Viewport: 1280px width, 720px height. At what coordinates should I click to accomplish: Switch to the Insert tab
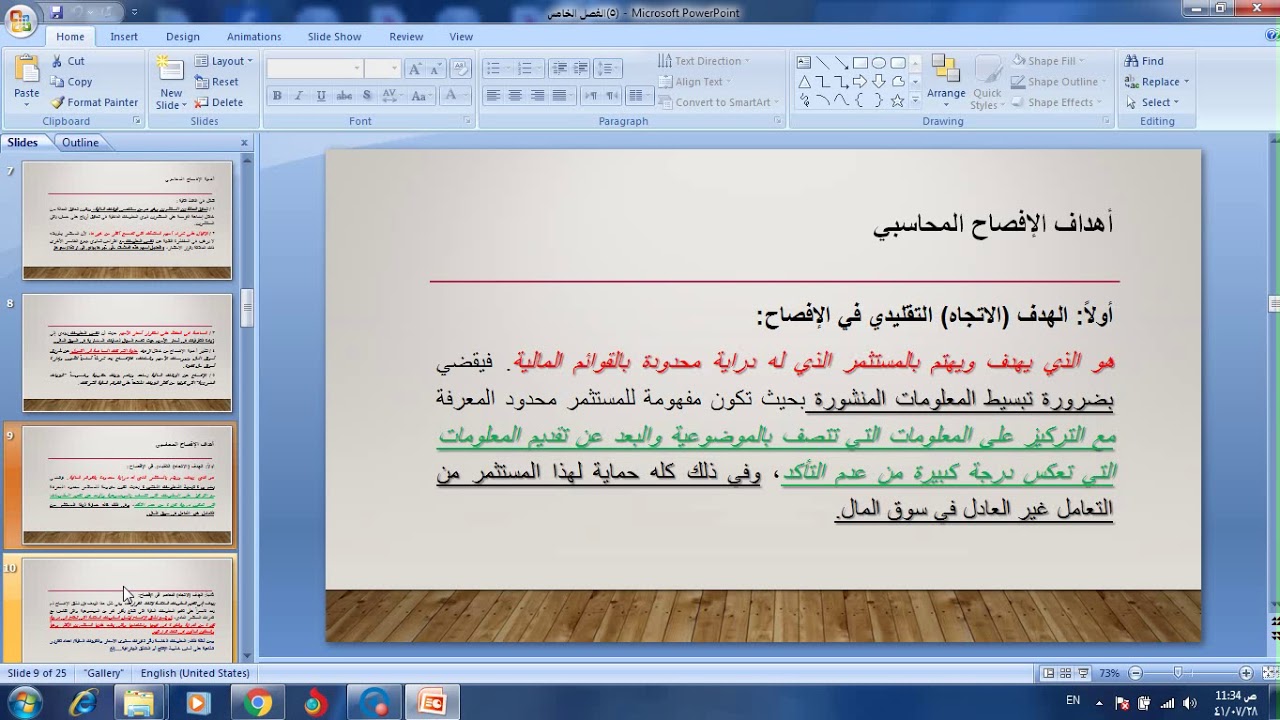(124, 36)
